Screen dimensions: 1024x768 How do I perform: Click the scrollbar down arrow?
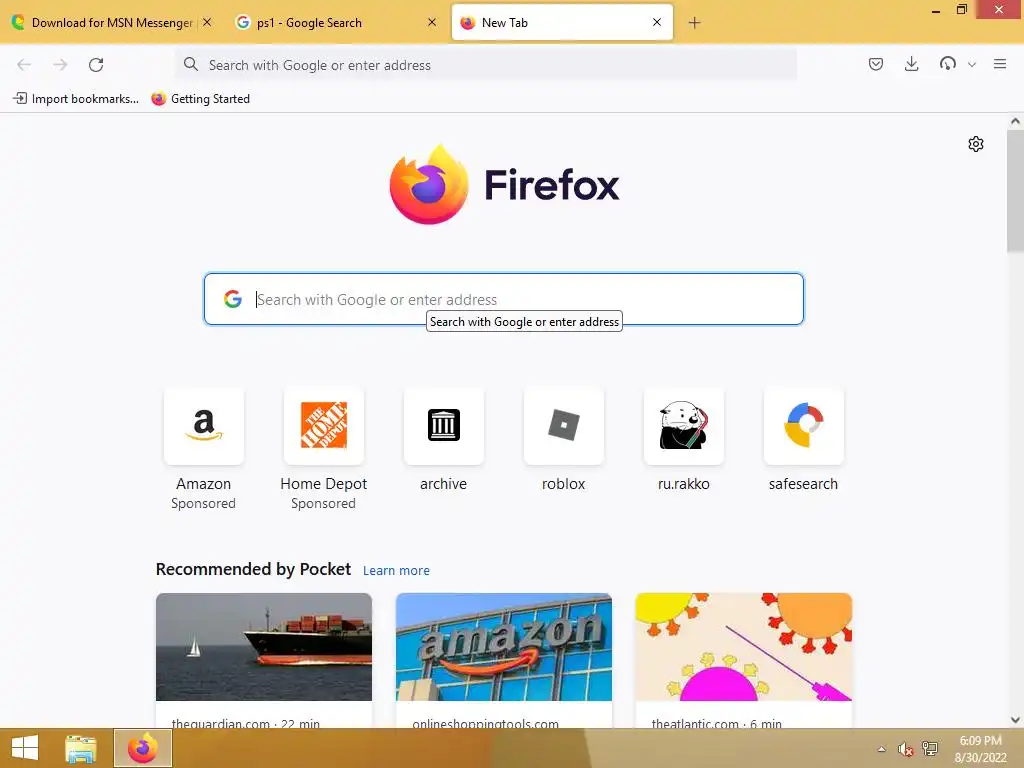[1015, 720]
